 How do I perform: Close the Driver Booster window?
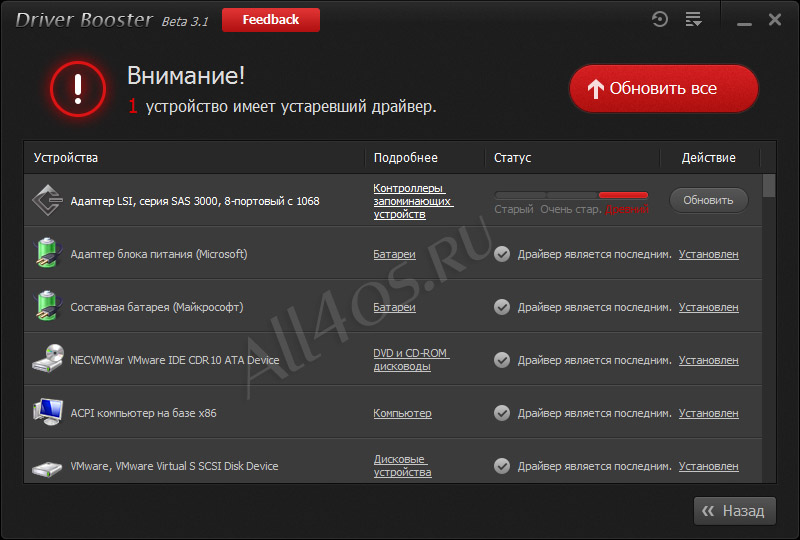tap(774, 20)
